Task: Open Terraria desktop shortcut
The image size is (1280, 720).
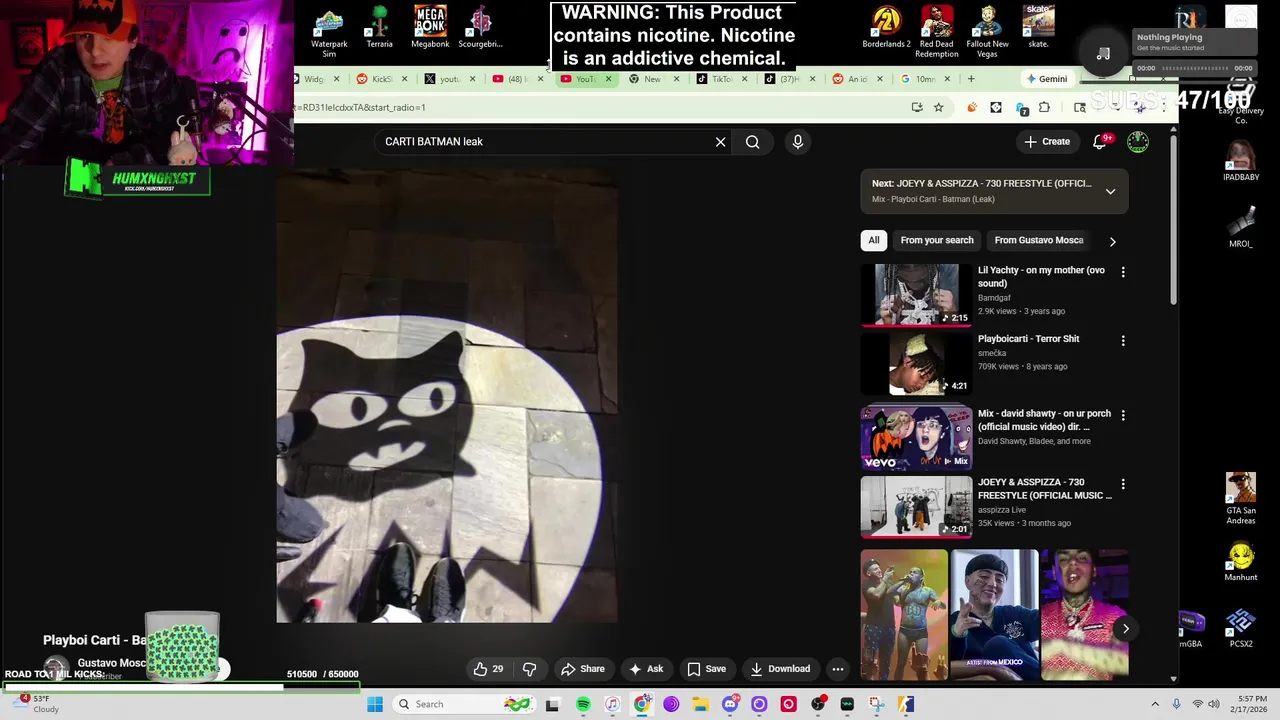Action: (x=380, y=28)
